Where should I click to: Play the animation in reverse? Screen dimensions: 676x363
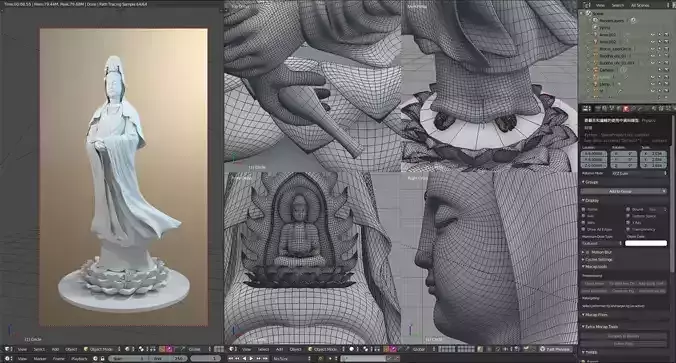(244, 359)
